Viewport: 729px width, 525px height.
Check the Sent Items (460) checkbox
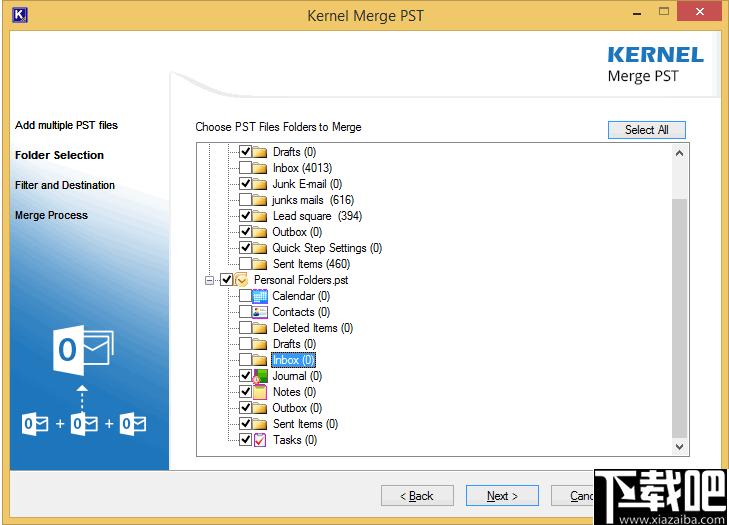tap(245, 264)
